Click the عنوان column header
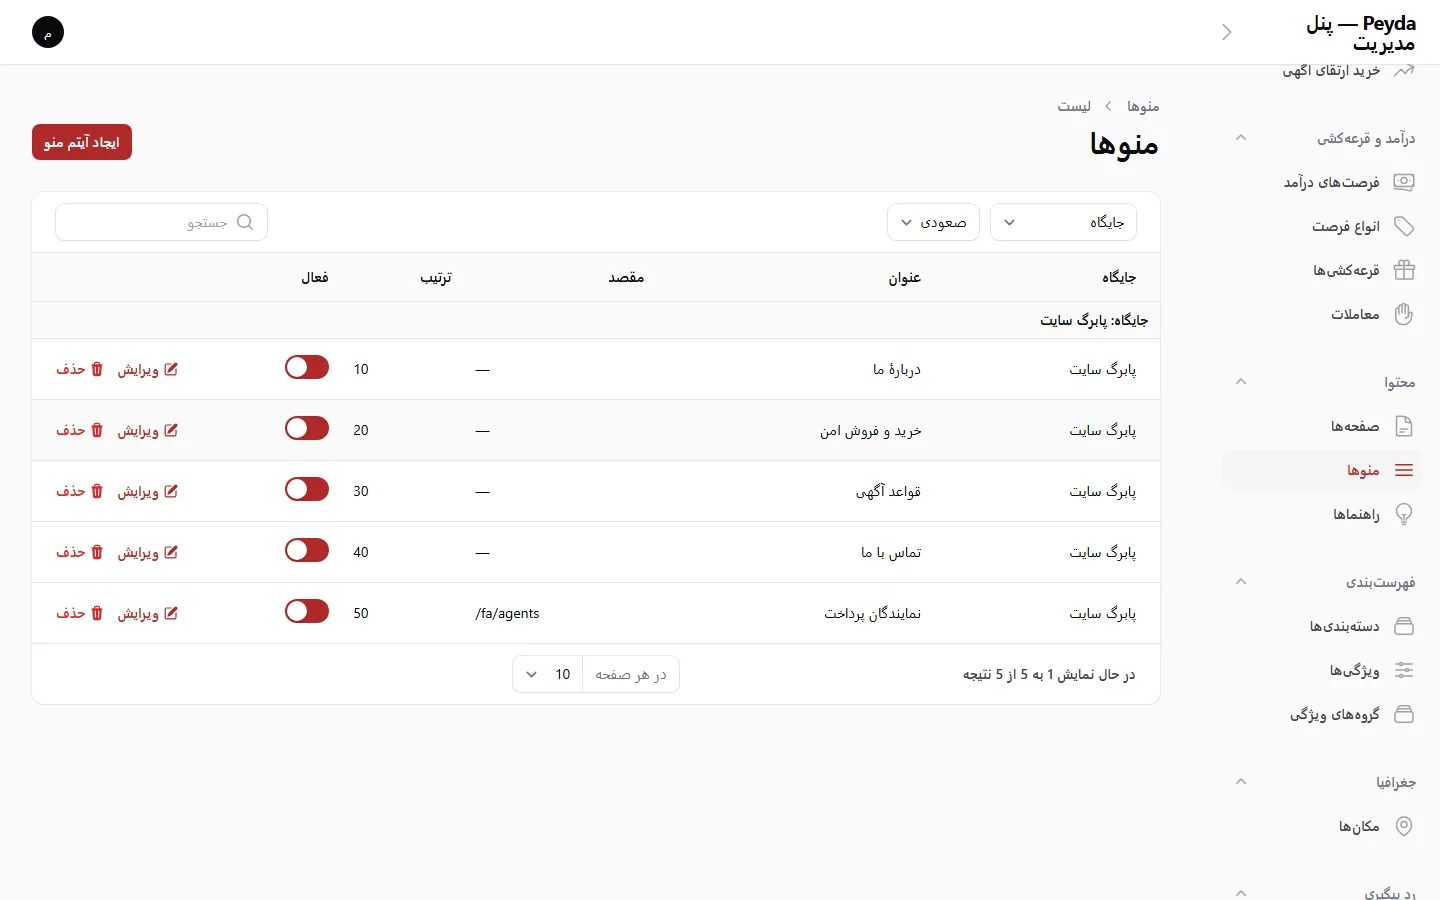The width and height of the screenshot is (1440, 900). [x=905, y=277]
